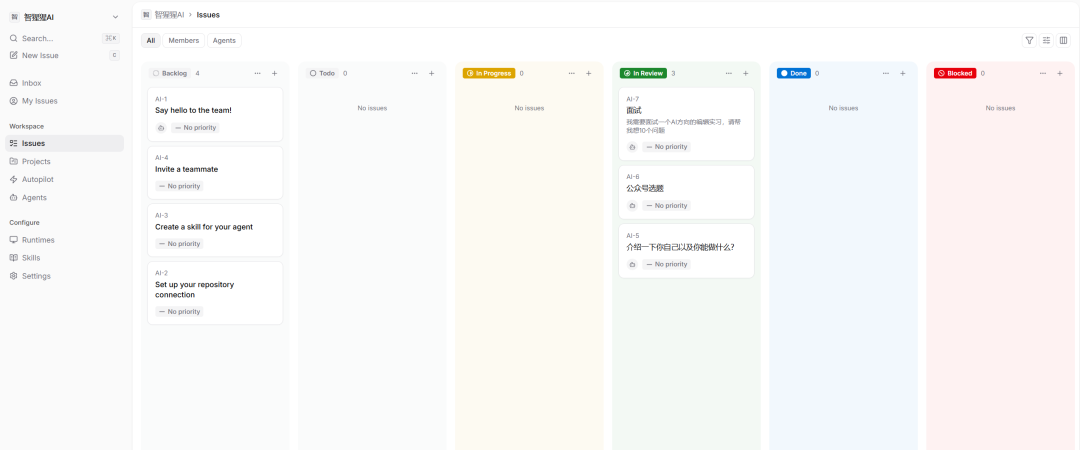Click plus icon in the Blocked column
This screenshot has width=1080, height=450.
(x=1059, y=73)
